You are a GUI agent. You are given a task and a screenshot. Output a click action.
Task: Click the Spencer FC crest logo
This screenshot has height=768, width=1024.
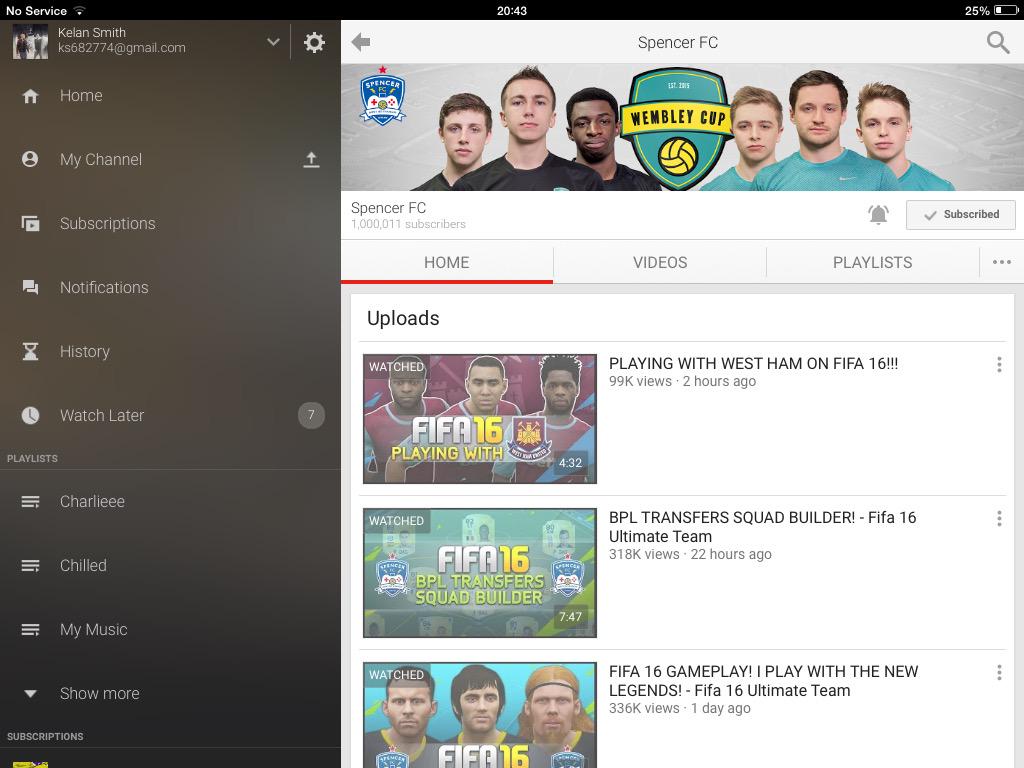tap(383, 96)
